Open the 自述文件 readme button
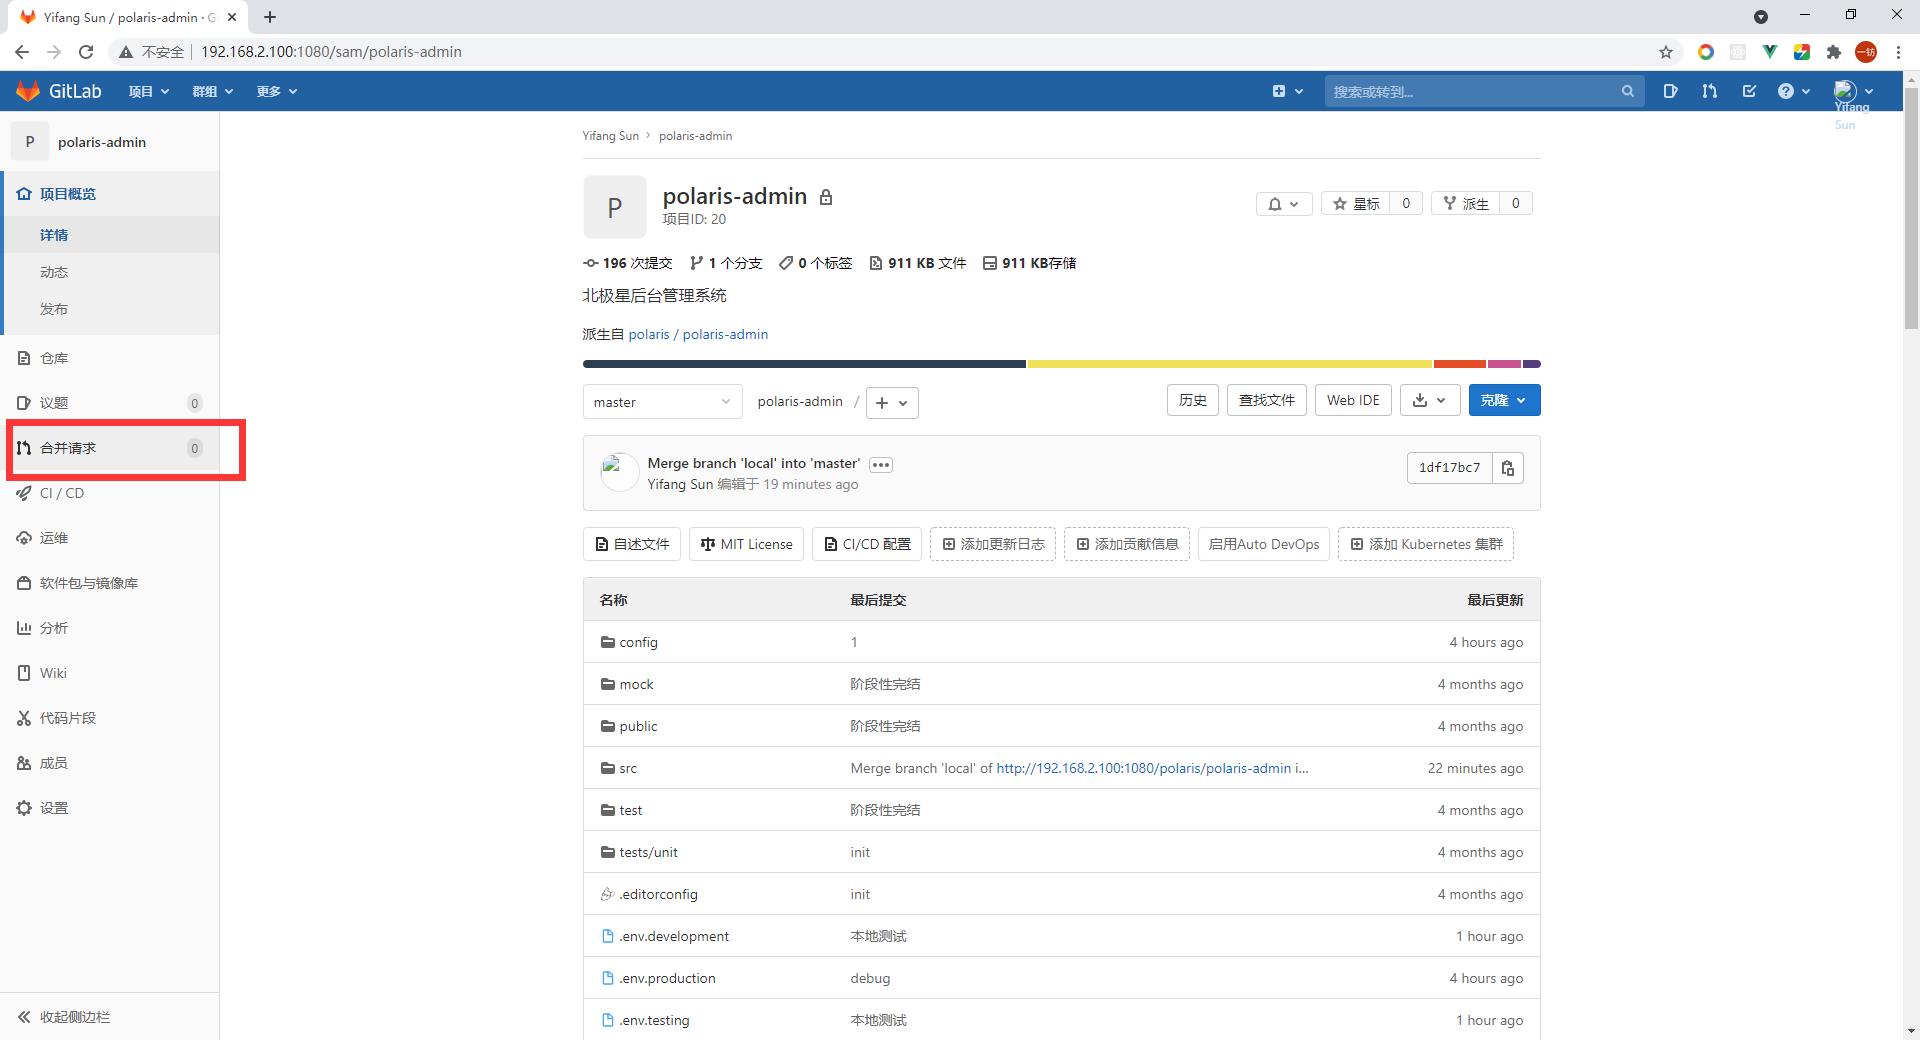The image size is (1920, 1040). (x=632, y=544)
